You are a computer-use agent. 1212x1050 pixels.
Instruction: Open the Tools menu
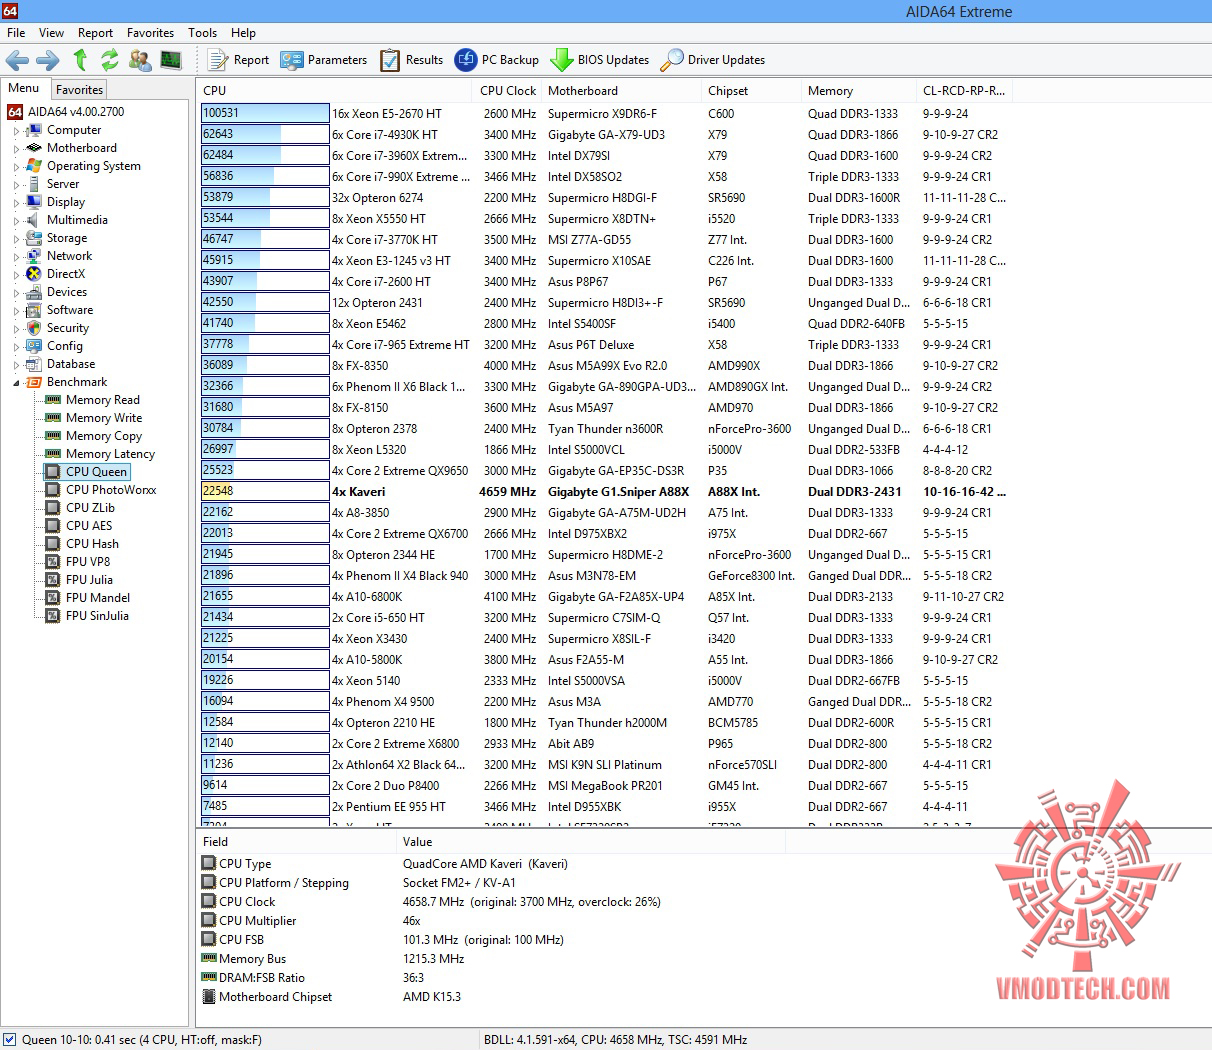pyautogui.click(x=202, y=33)
